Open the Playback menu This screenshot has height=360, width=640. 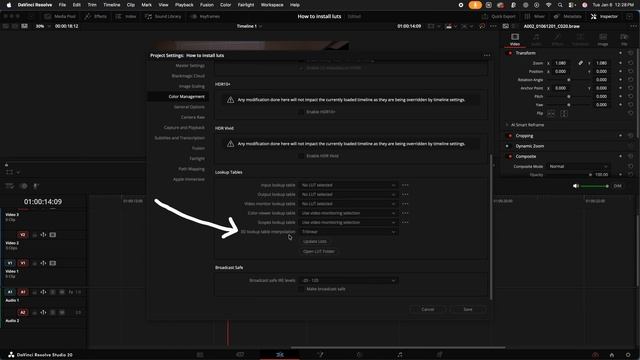coord(184,5)
